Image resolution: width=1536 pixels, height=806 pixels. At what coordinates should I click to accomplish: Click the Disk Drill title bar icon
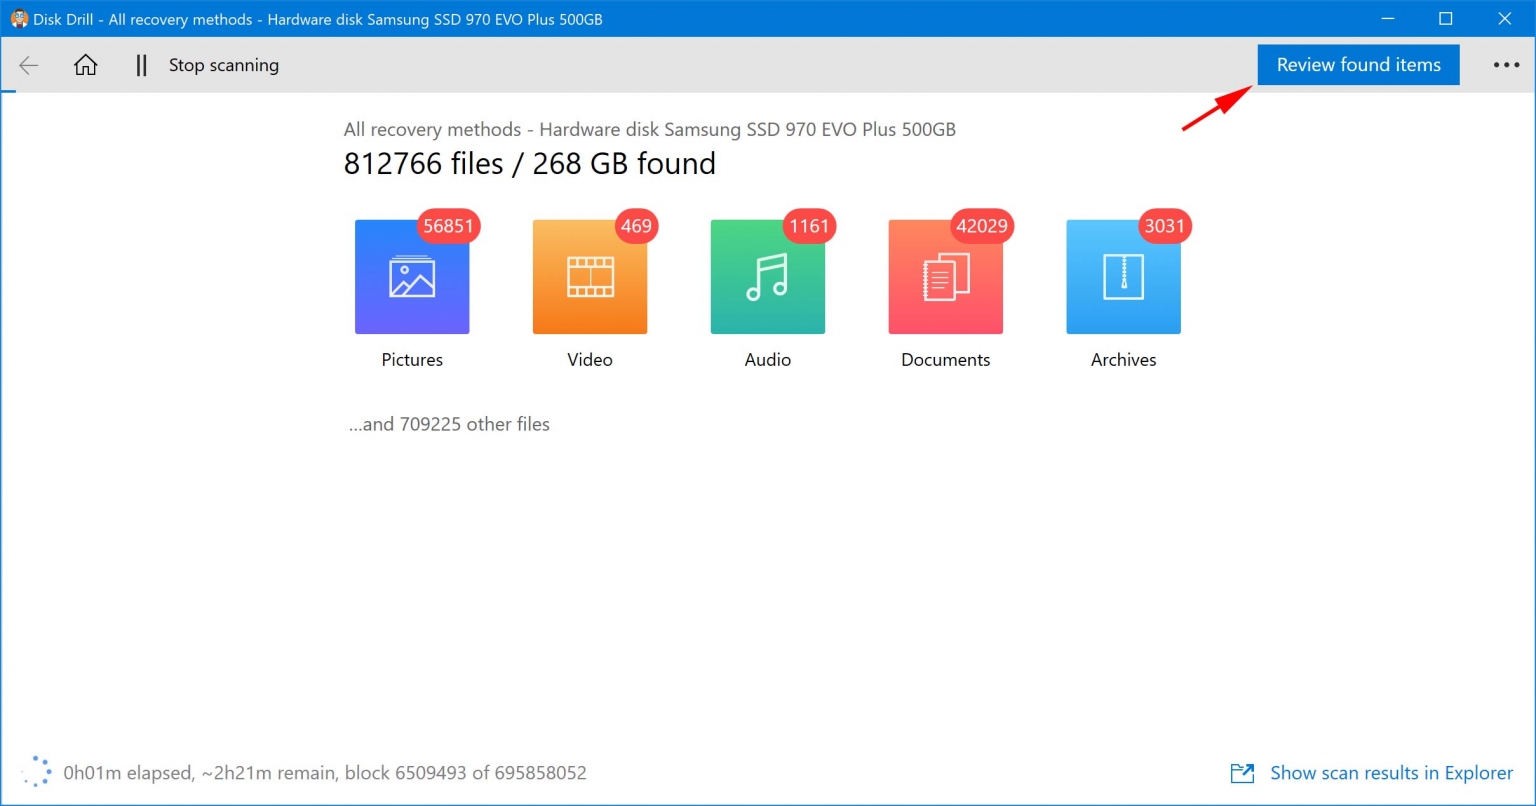click(17, 18)
